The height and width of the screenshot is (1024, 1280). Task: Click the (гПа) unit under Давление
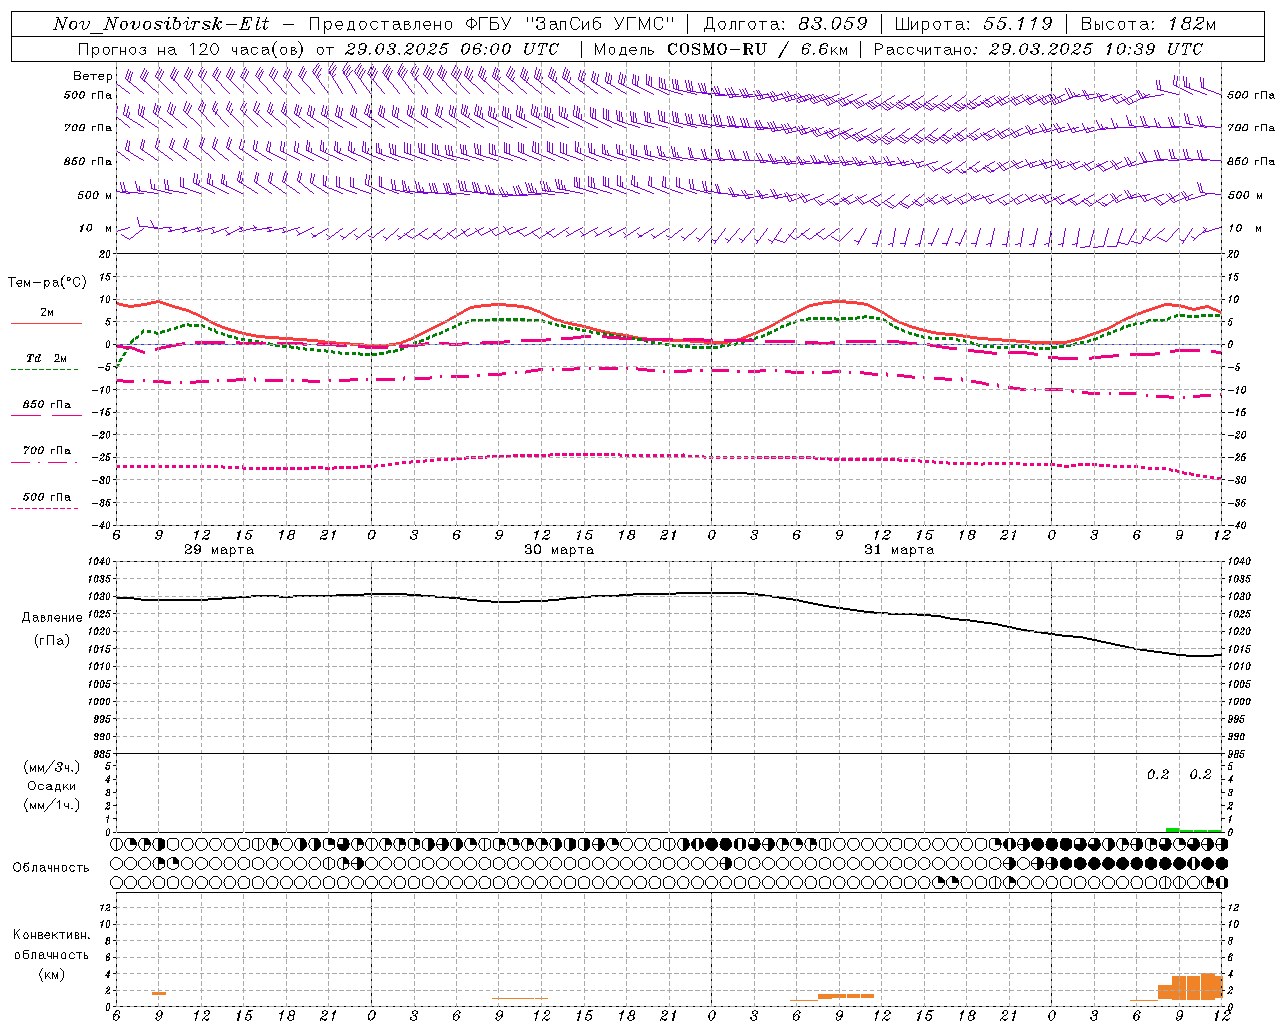point(52,641)
